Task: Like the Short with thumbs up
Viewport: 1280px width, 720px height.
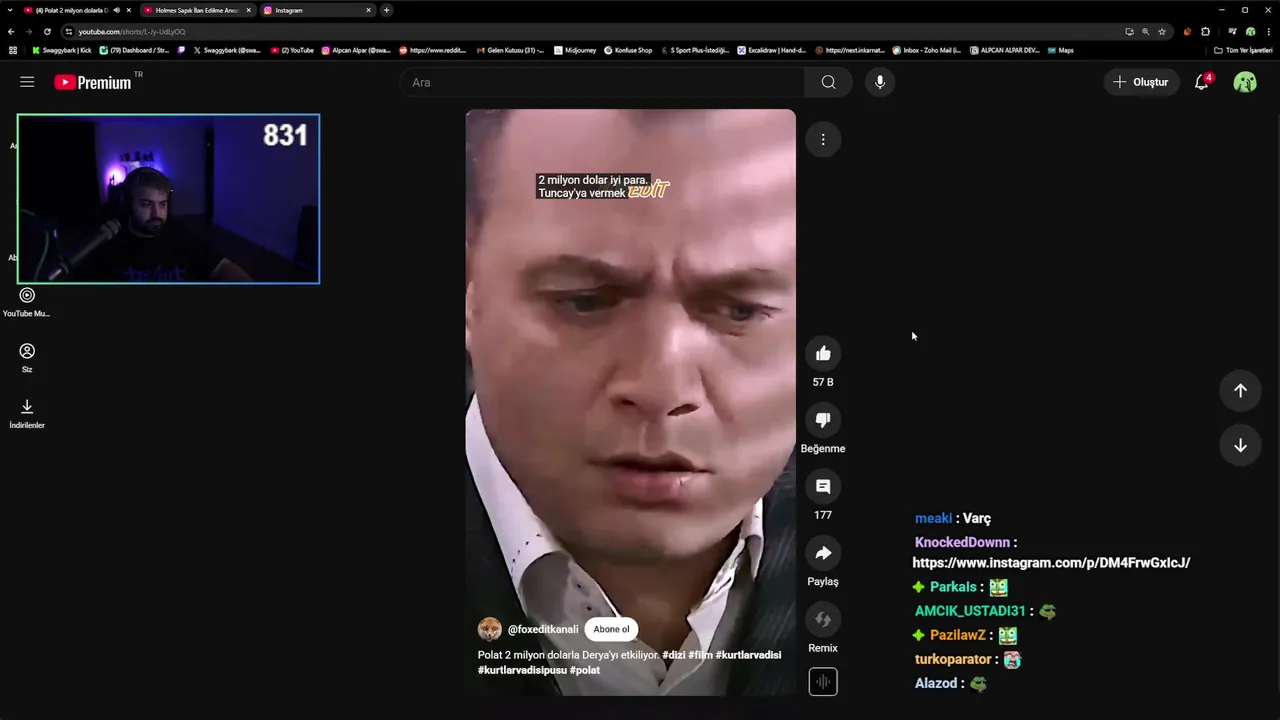Action: pos(823,353)
